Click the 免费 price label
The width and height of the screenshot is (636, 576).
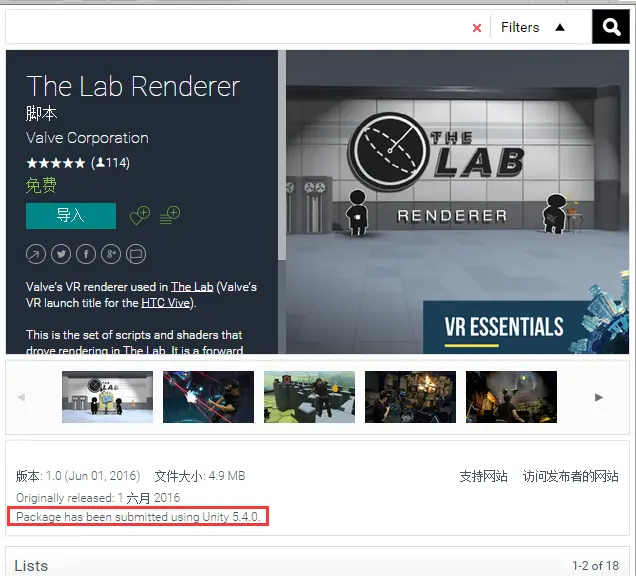[41, 185]
